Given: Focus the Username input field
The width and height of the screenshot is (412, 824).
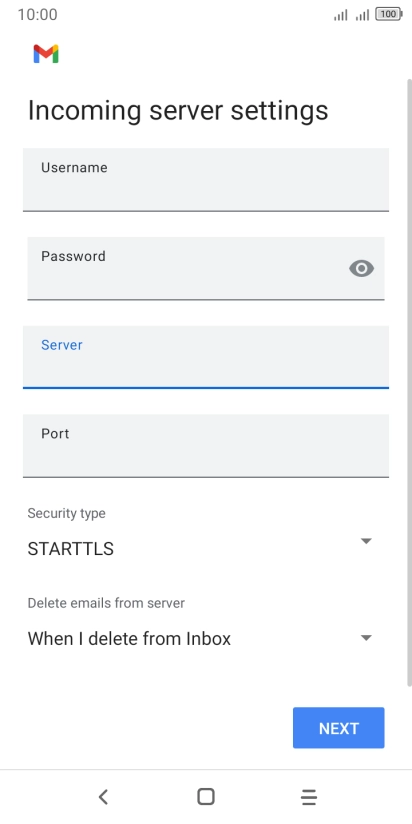Looking at the screenshot, I should tap(206, 180).
